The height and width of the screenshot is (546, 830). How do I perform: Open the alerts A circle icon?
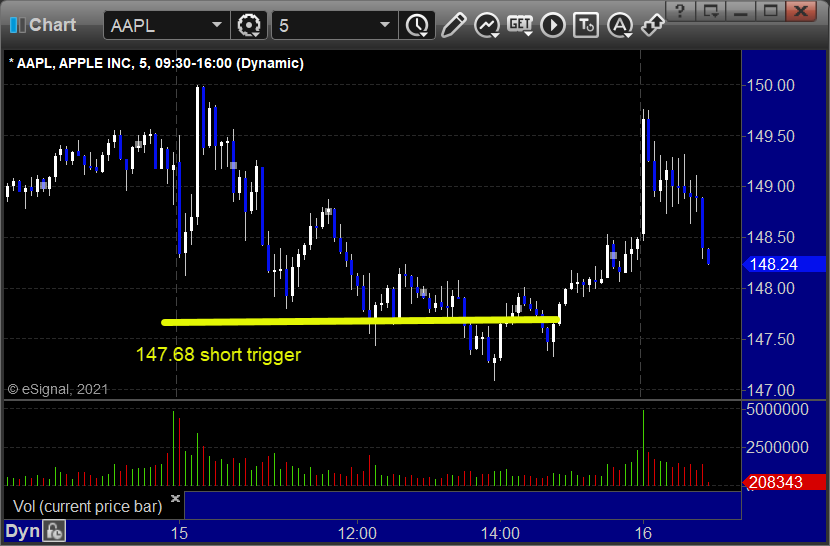pyautogui.click(x=619, y=25)
